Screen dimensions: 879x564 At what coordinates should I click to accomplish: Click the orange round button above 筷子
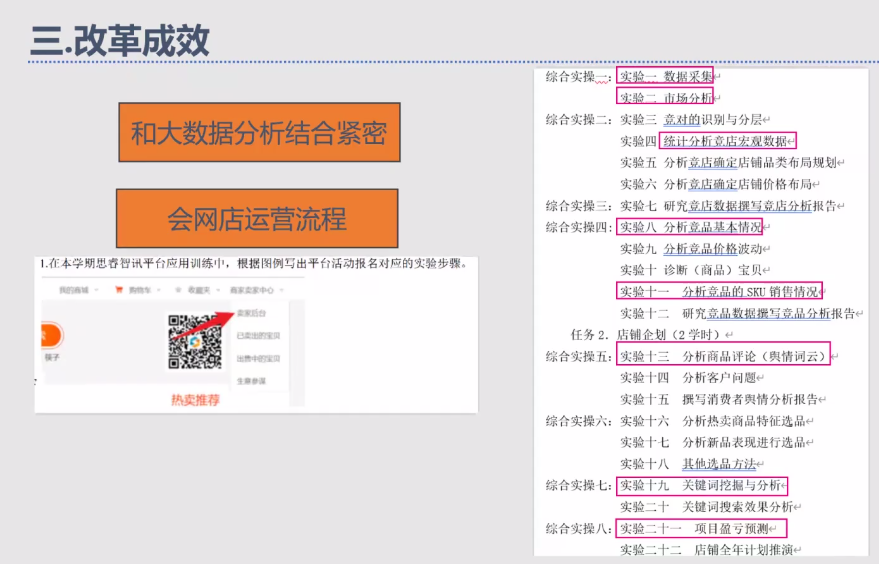click(x=50, y=335)
